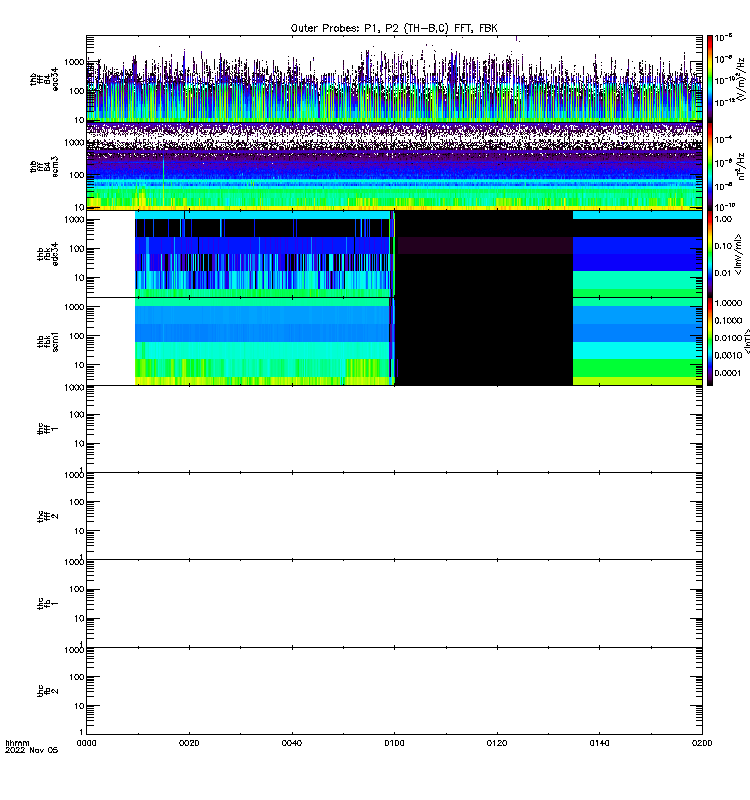Select the 0.1000 color bar tick value
The height and width of the screenshot is (800, 750).
[x=728, y=320]
